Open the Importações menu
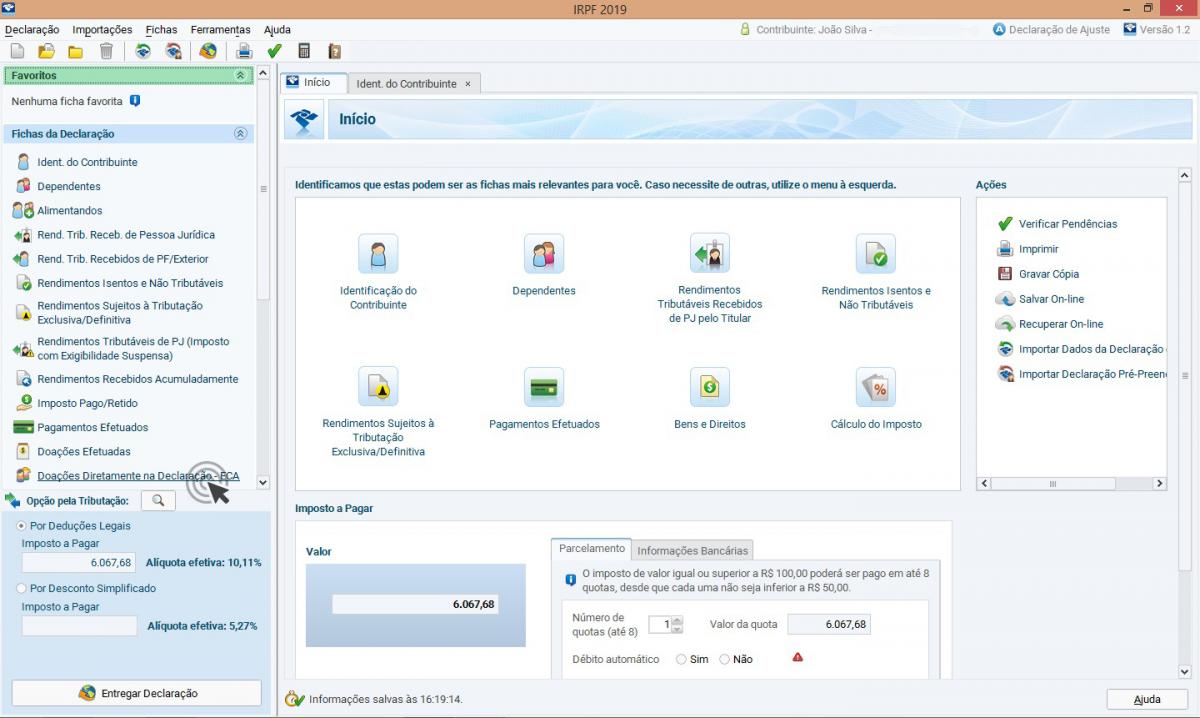1200x718 pixels. pos(102,30)
